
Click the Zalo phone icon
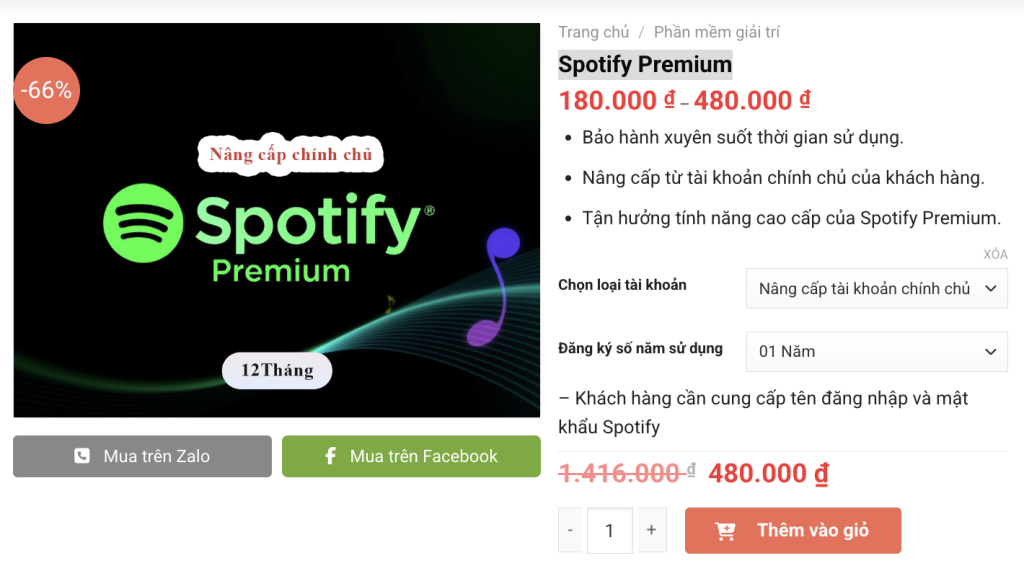point(82,456)
